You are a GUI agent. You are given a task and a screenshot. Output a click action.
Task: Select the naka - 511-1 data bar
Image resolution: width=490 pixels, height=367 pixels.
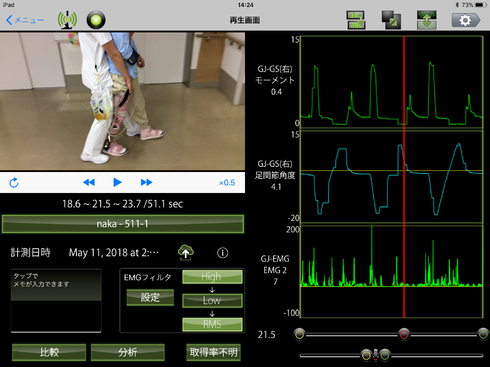coord(123,224)
